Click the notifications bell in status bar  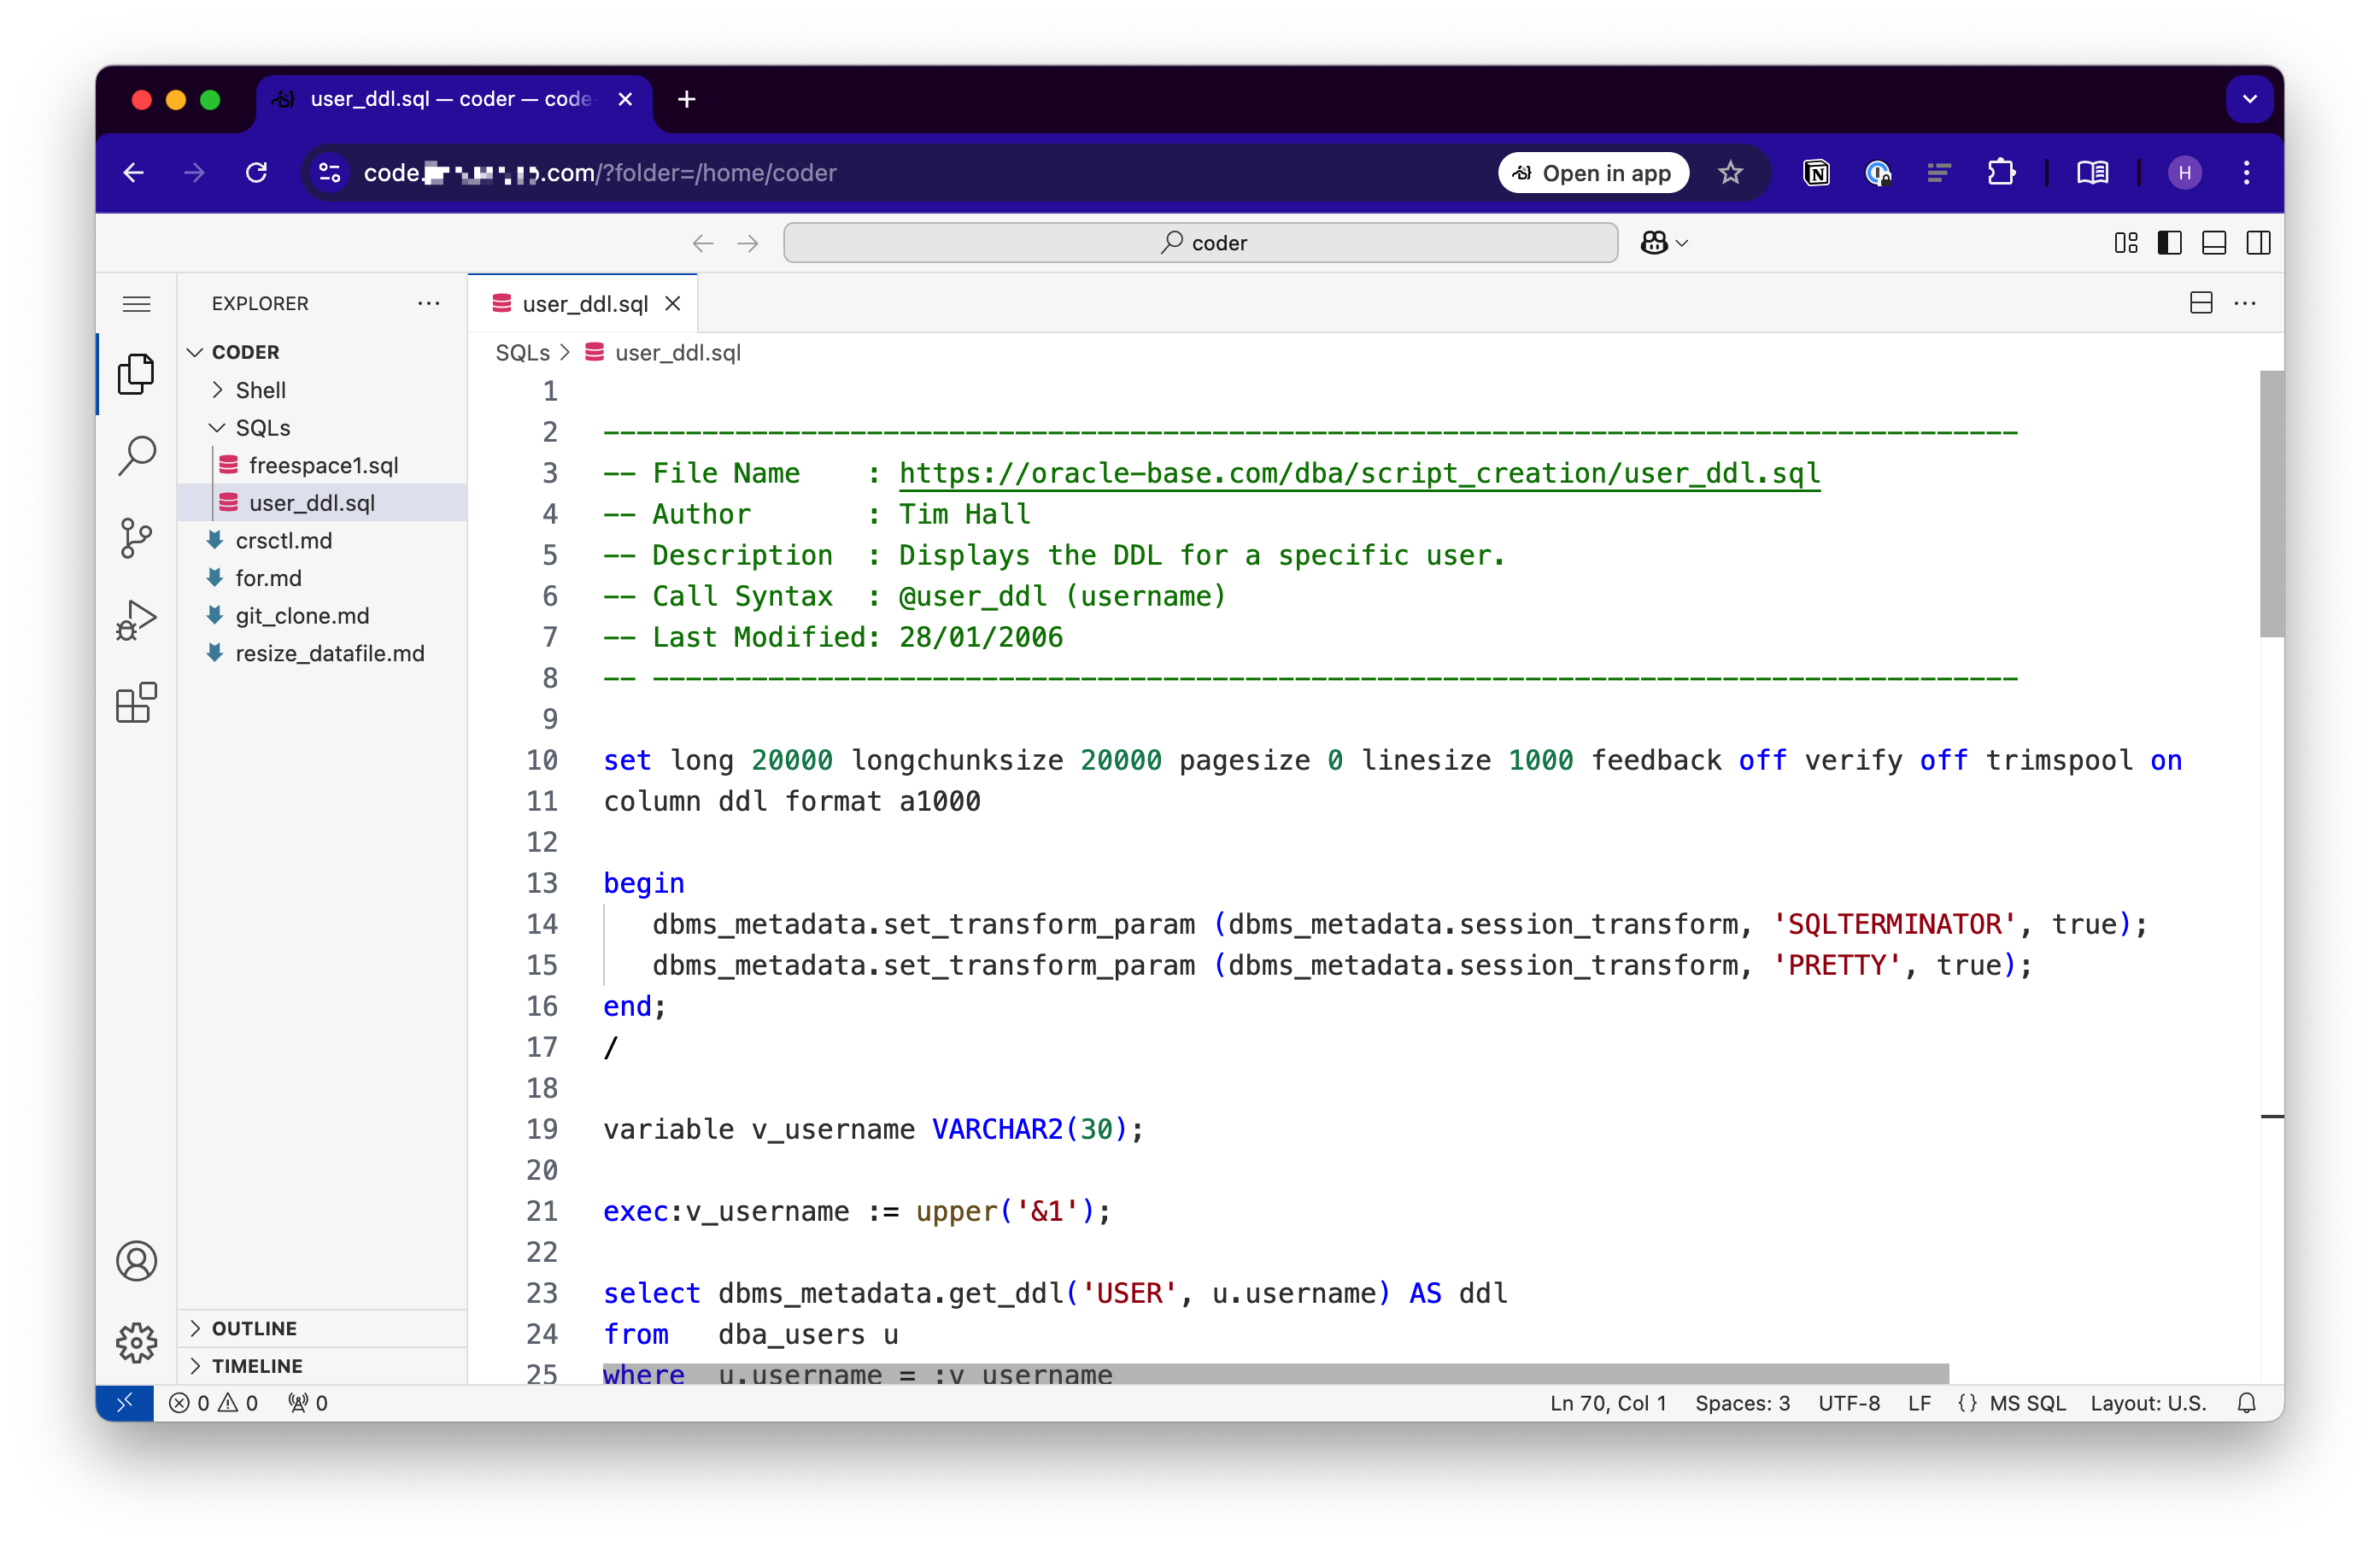[2246, 1403]
